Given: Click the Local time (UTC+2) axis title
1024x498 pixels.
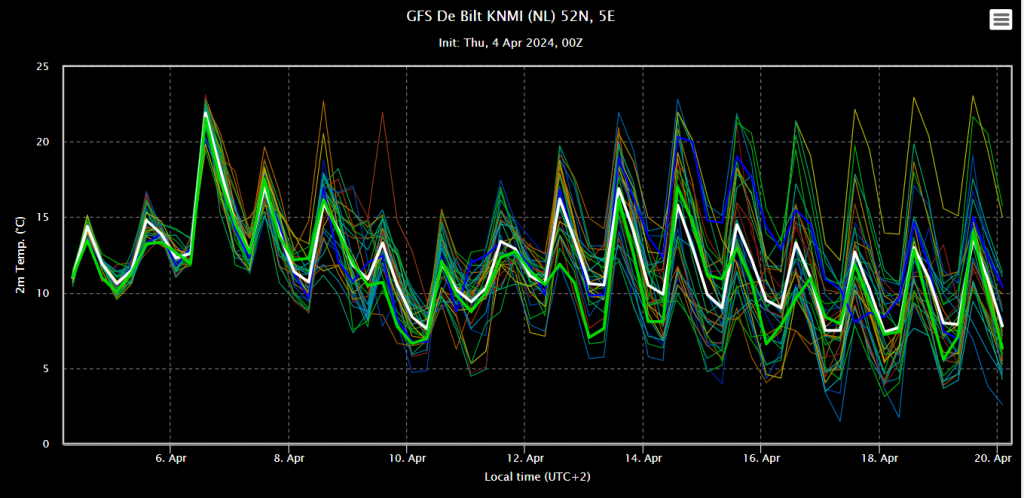Looking at the screenshot, I should [537, 477].
